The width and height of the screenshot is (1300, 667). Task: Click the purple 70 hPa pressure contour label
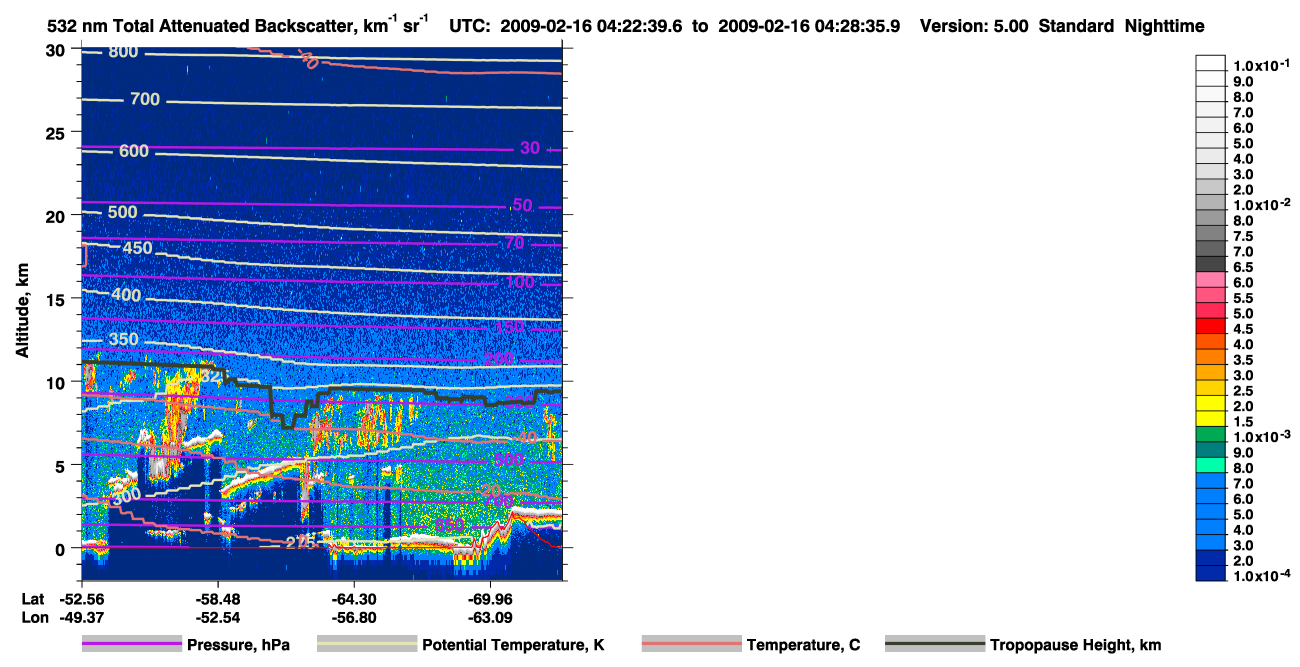point(514,243)
